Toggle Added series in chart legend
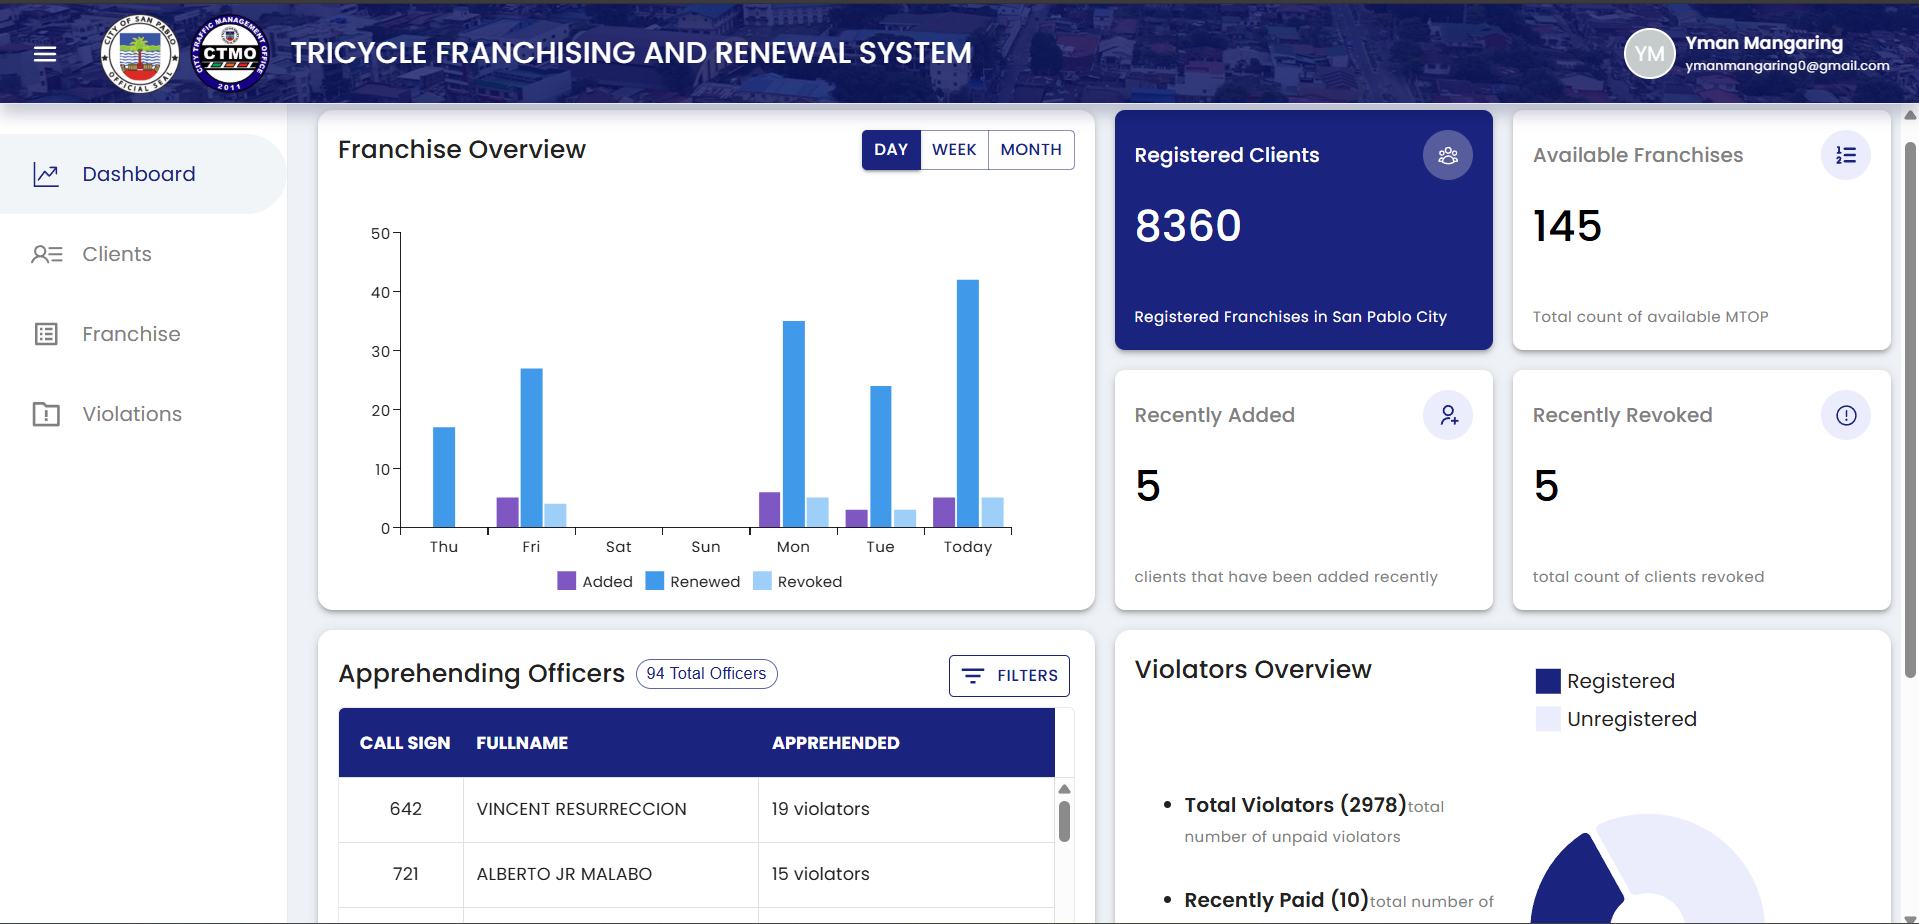The width and height of the screenshot is (1919, 924). tap(595, 582)
